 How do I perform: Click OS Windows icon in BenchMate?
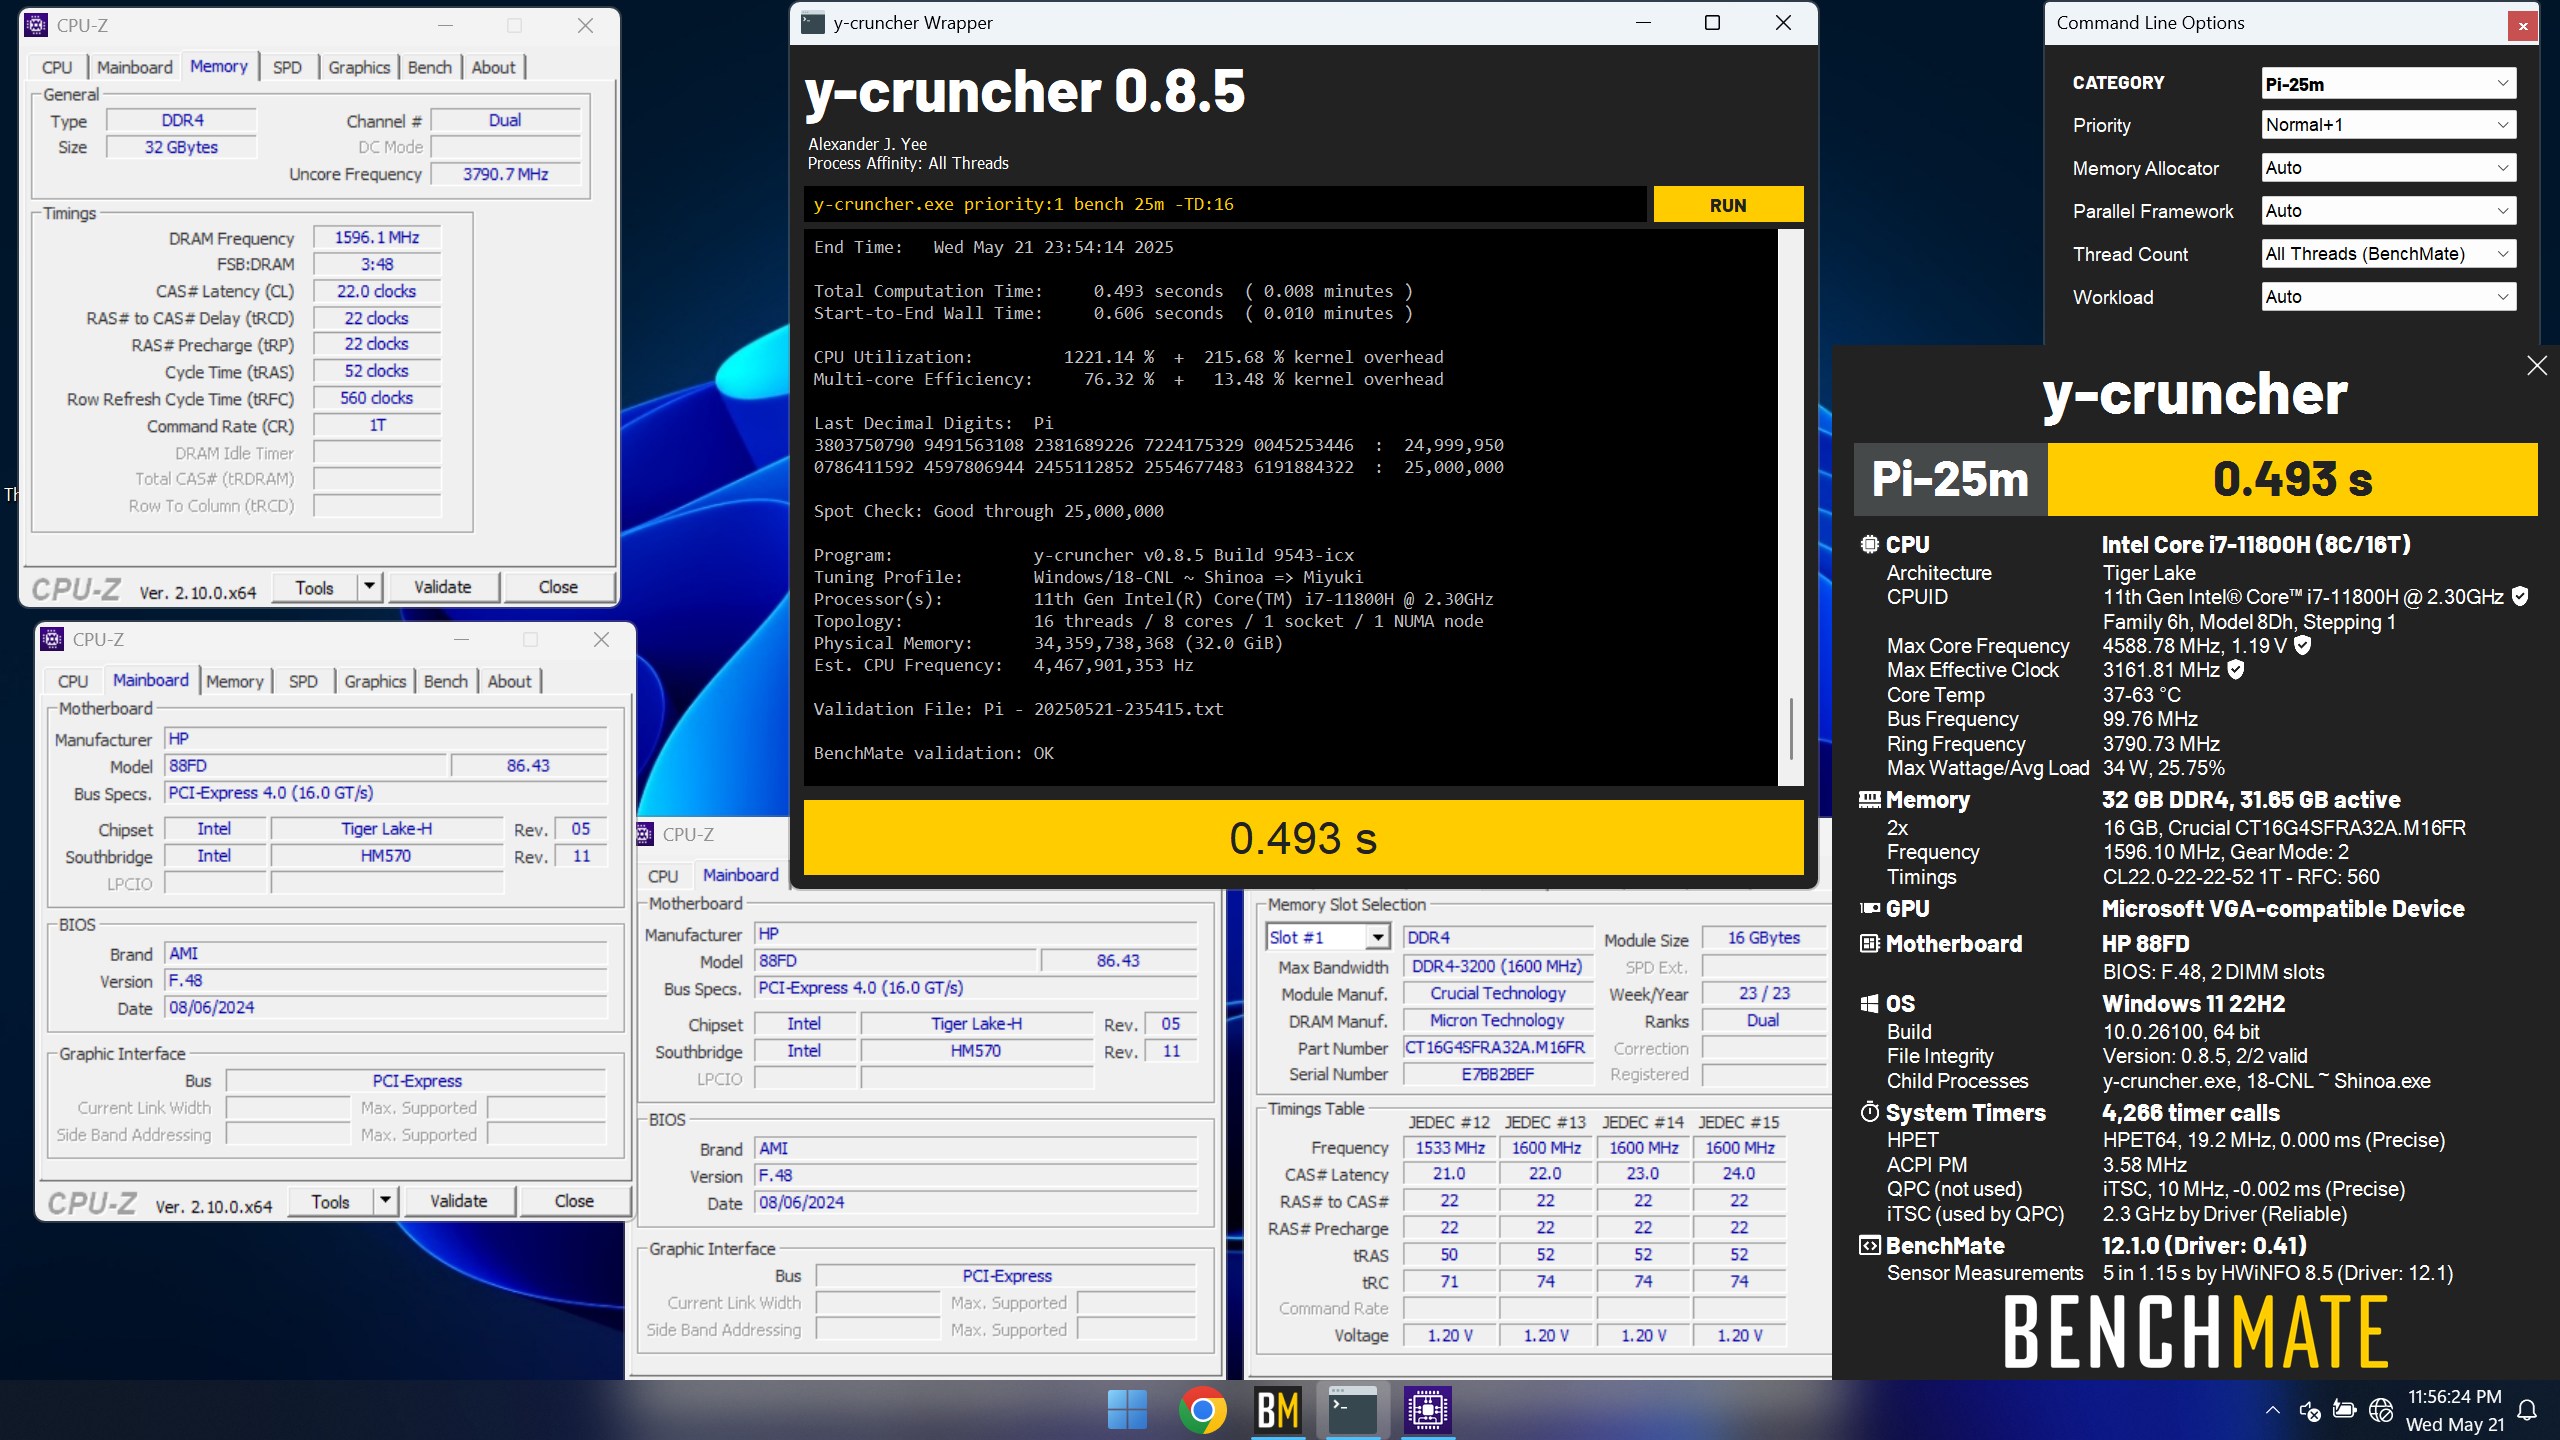pos(1869,1004)
